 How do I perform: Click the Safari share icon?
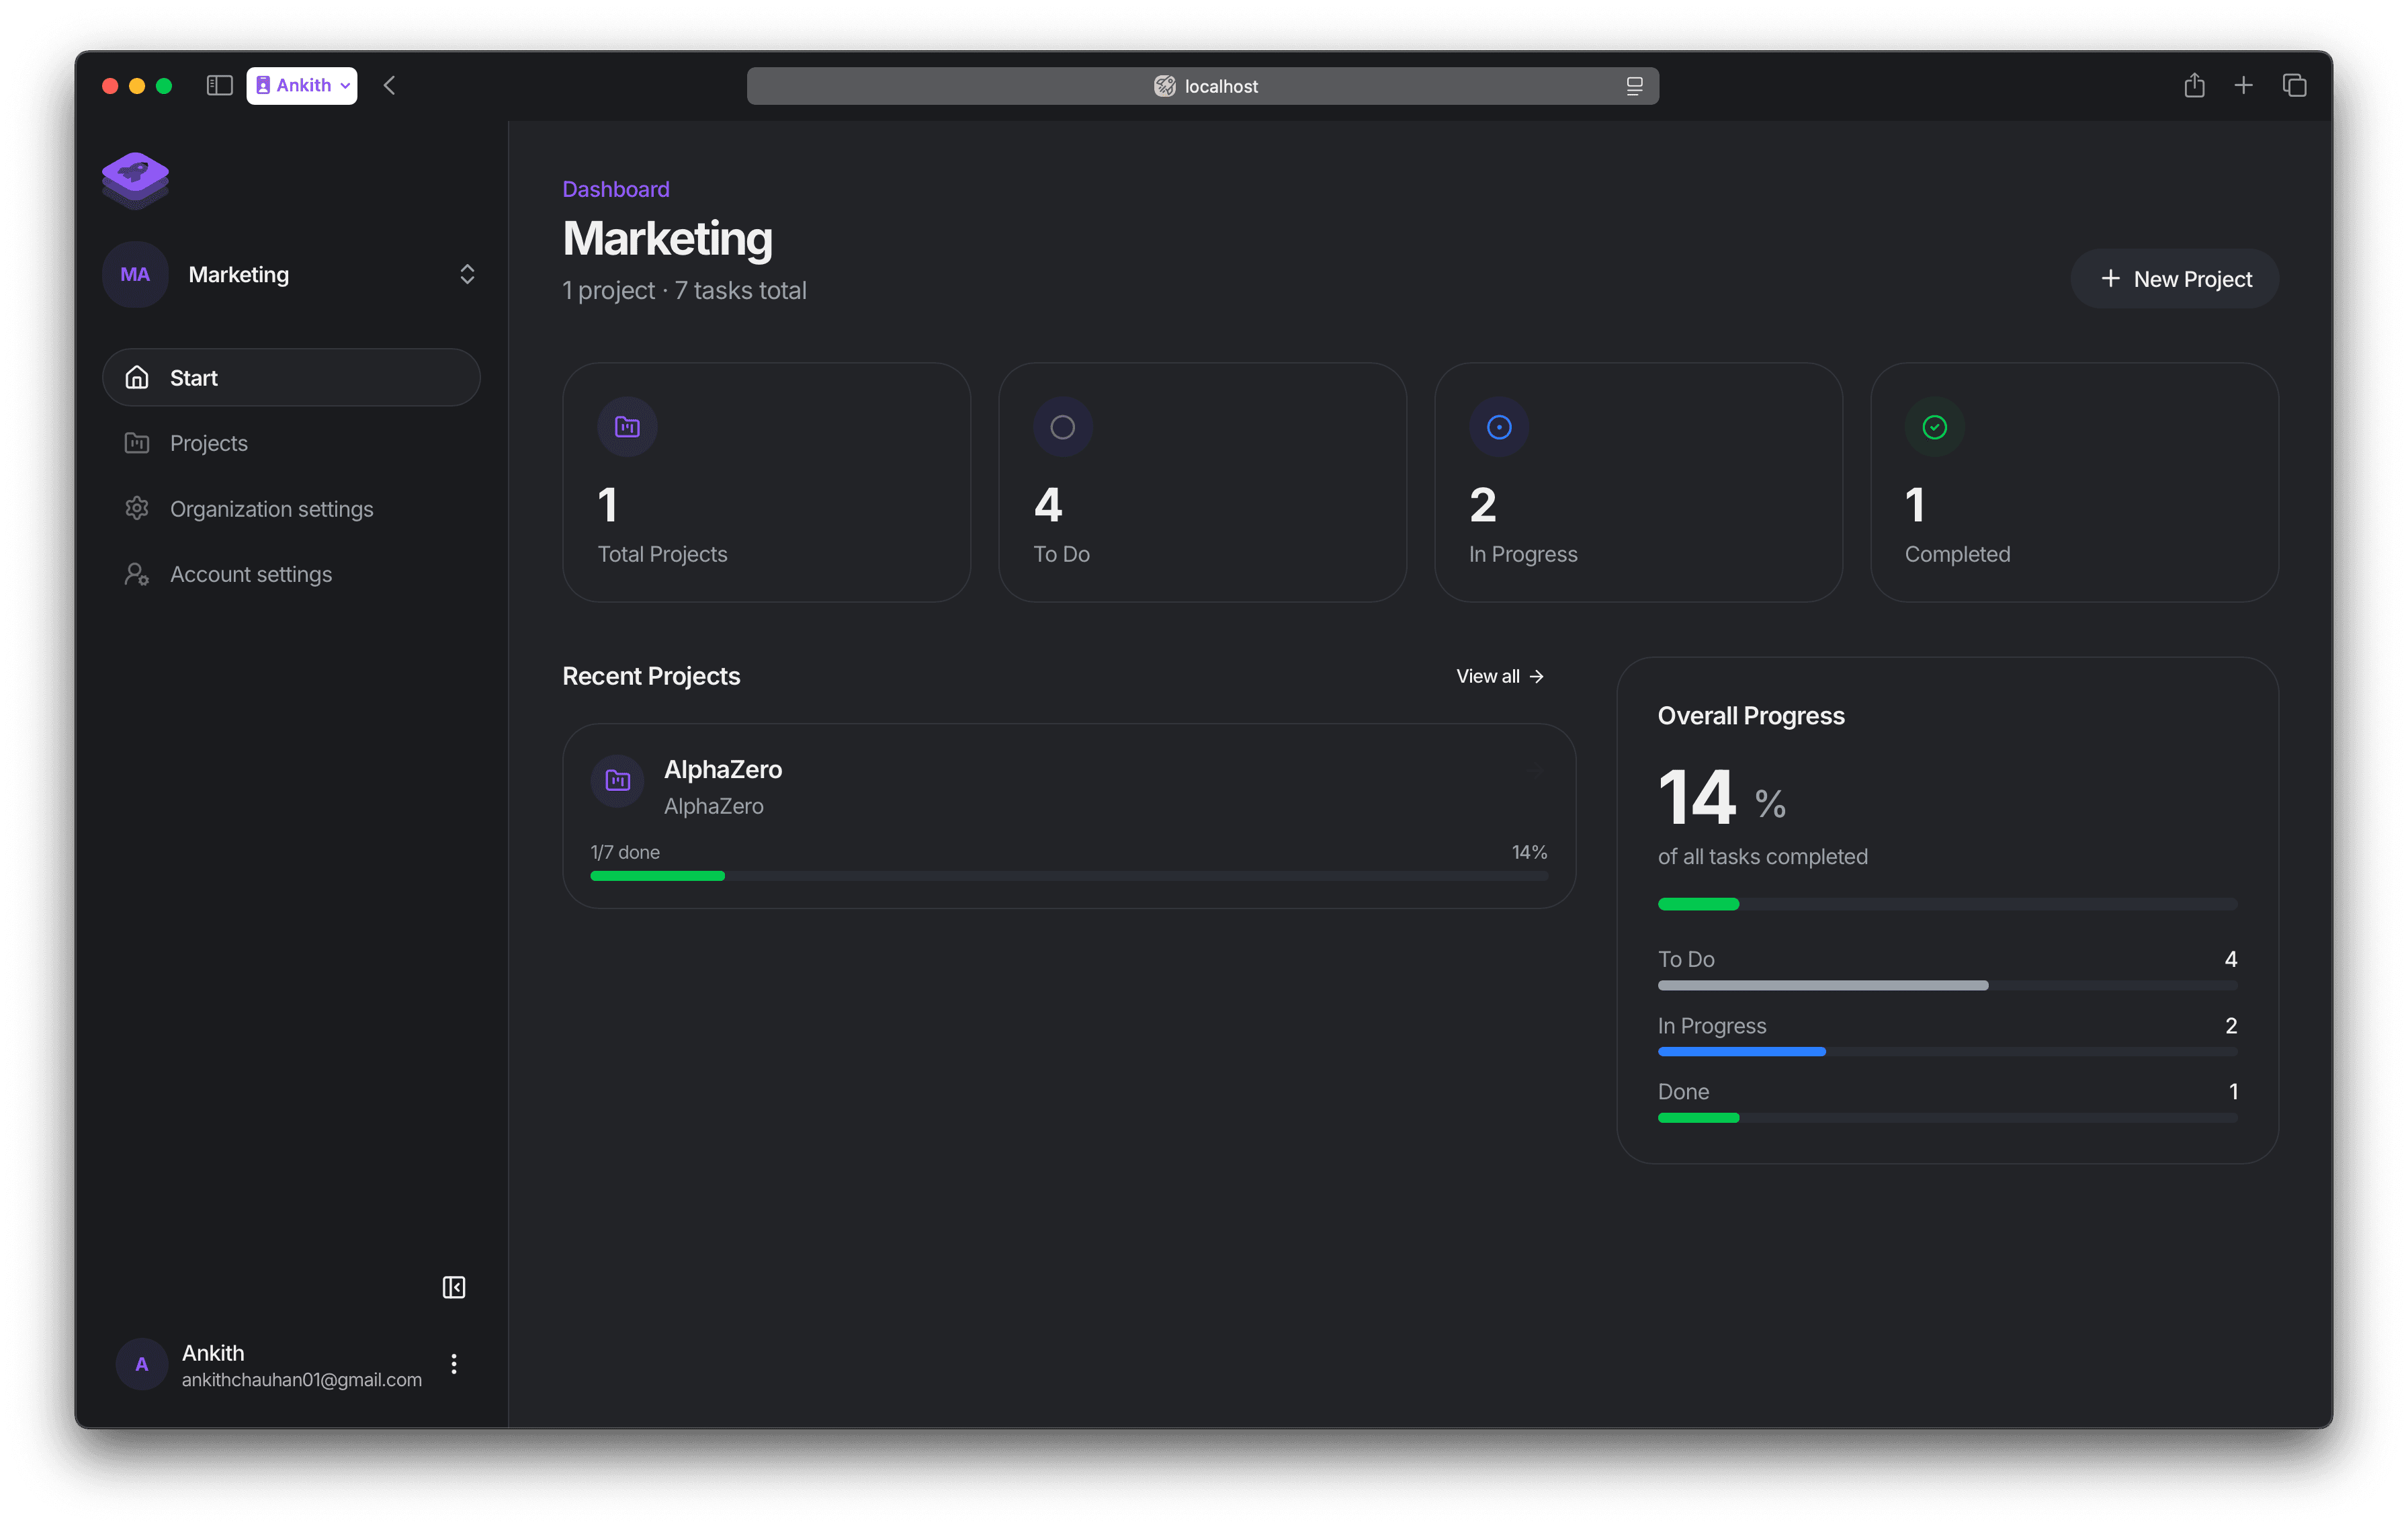pyautogui.click(x=2194, y=86)
